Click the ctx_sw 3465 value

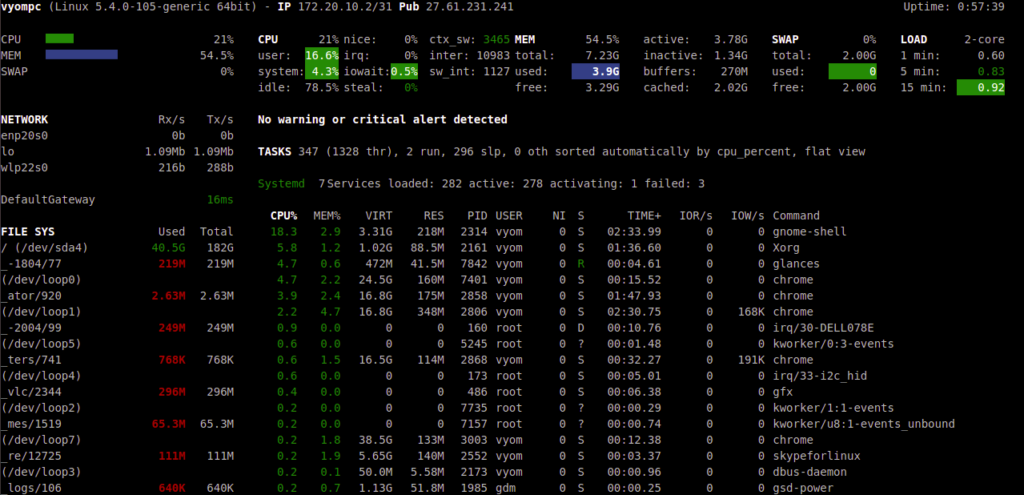coord(496,40)
